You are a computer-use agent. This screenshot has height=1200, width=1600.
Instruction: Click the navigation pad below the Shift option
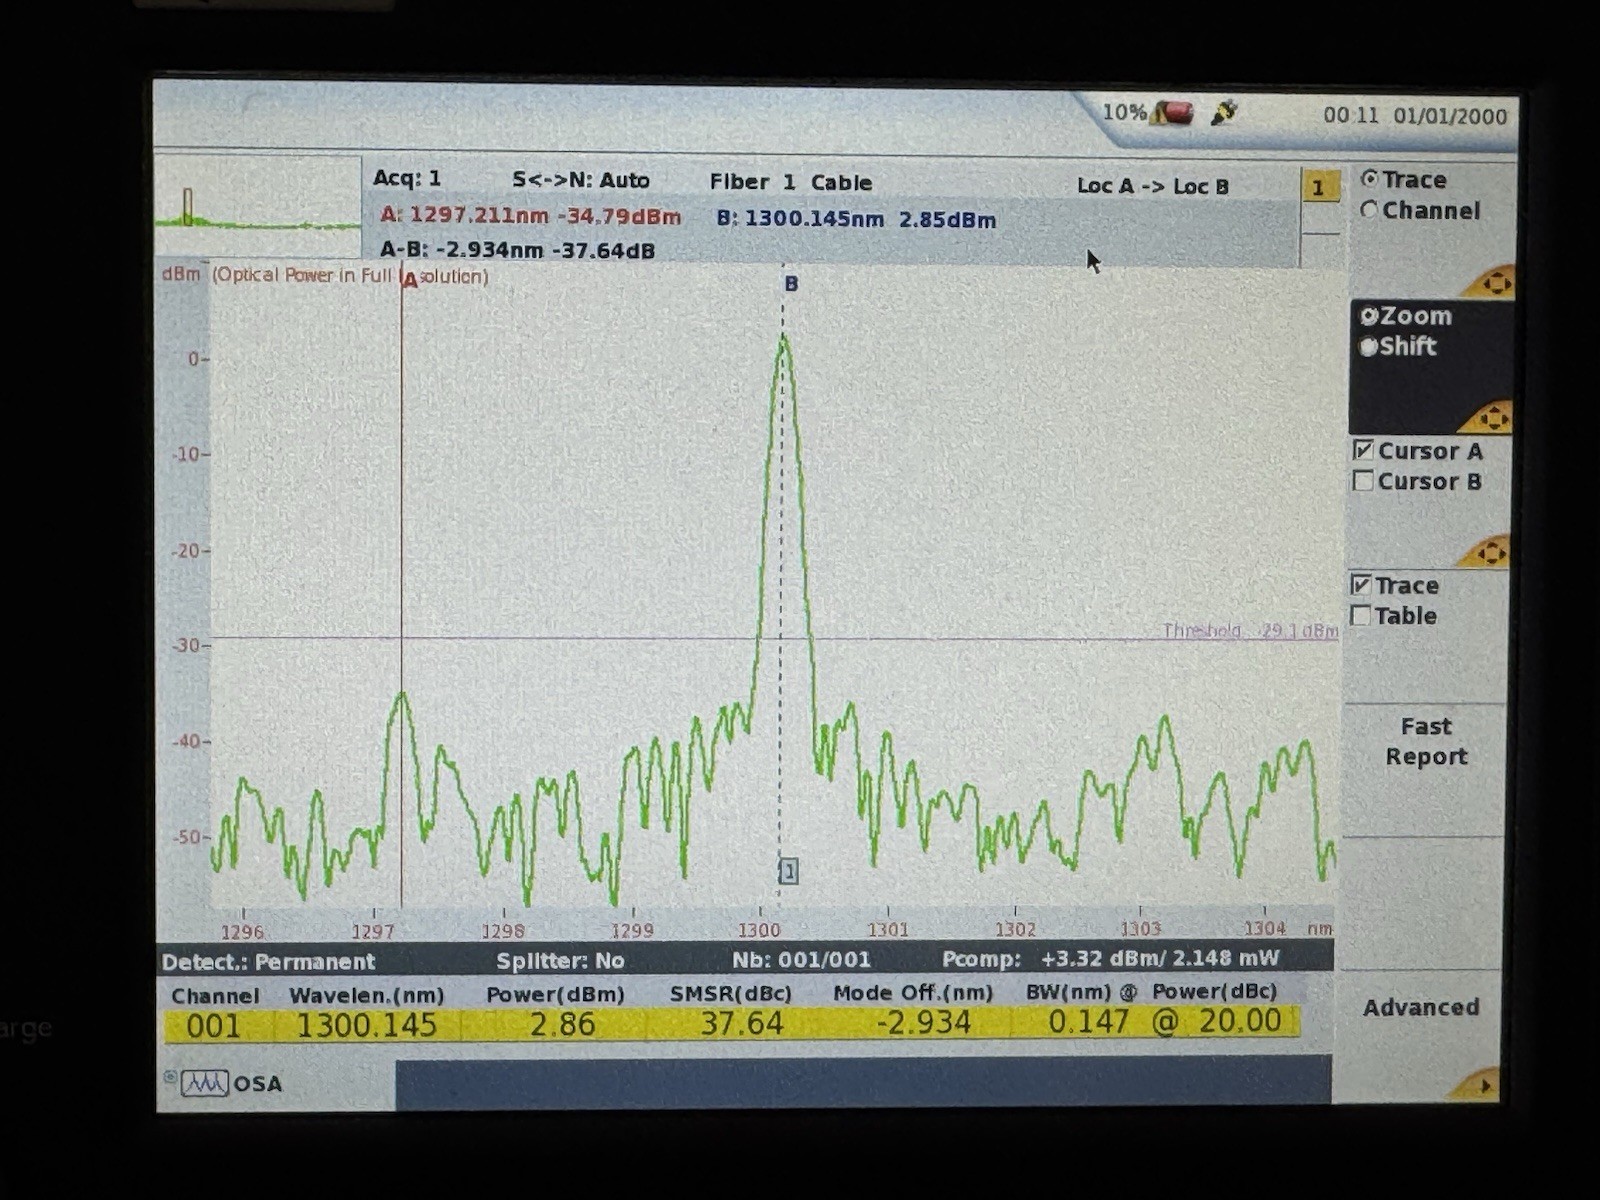pos(1494,418)
